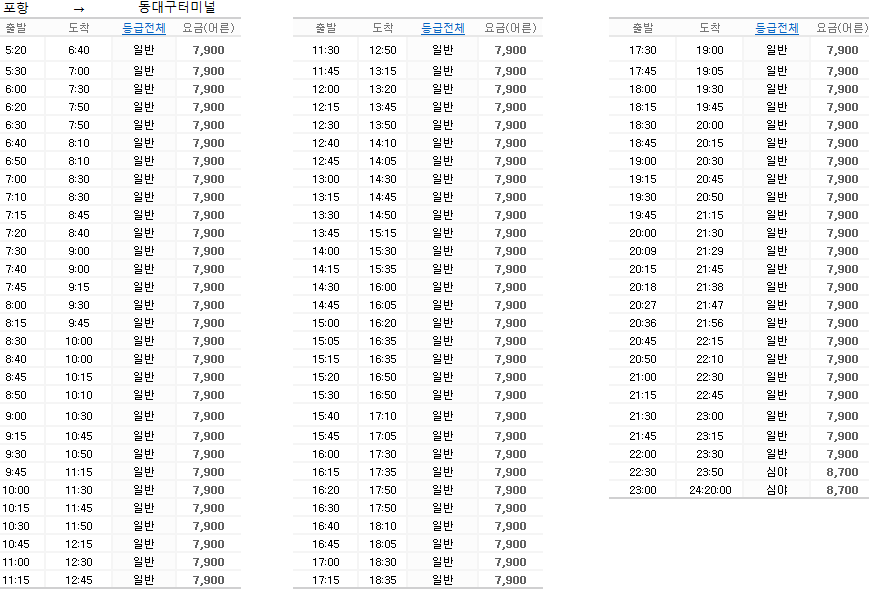Click 심야 grade in the 23:00 row
The image size is (869, 607).
pos(776,490)
